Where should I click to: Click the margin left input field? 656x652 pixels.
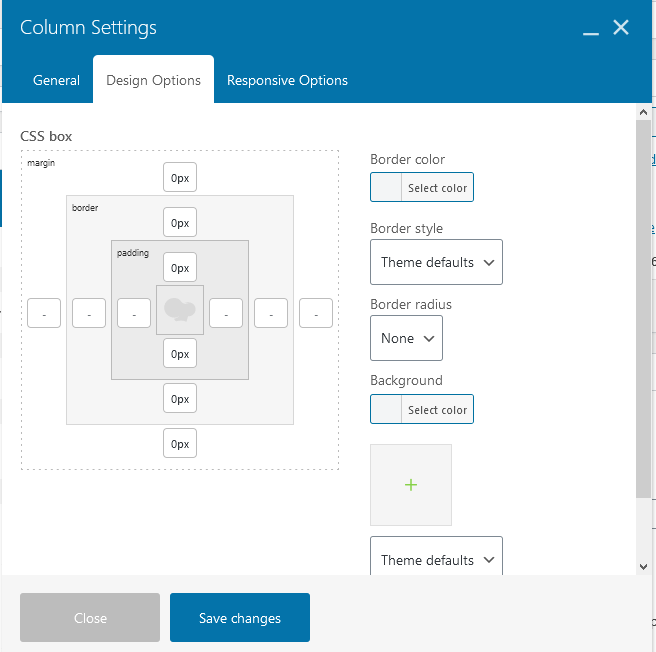click(x=44, y=313)
